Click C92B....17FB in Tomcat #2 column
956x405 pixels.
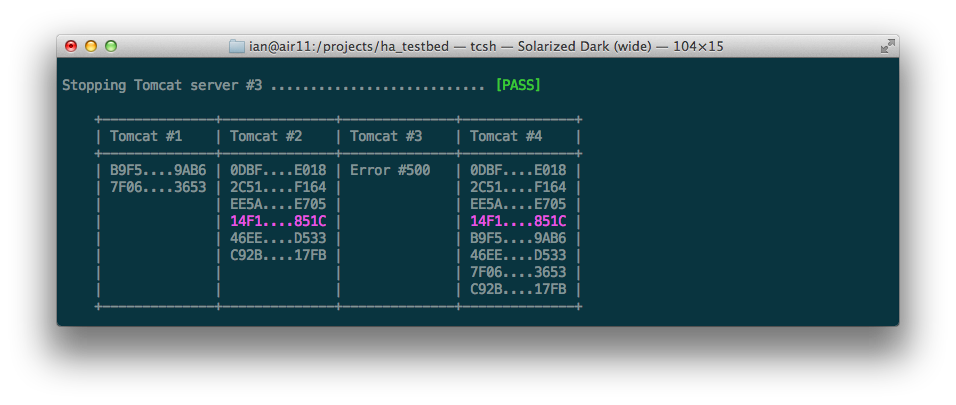pos(278,255)
